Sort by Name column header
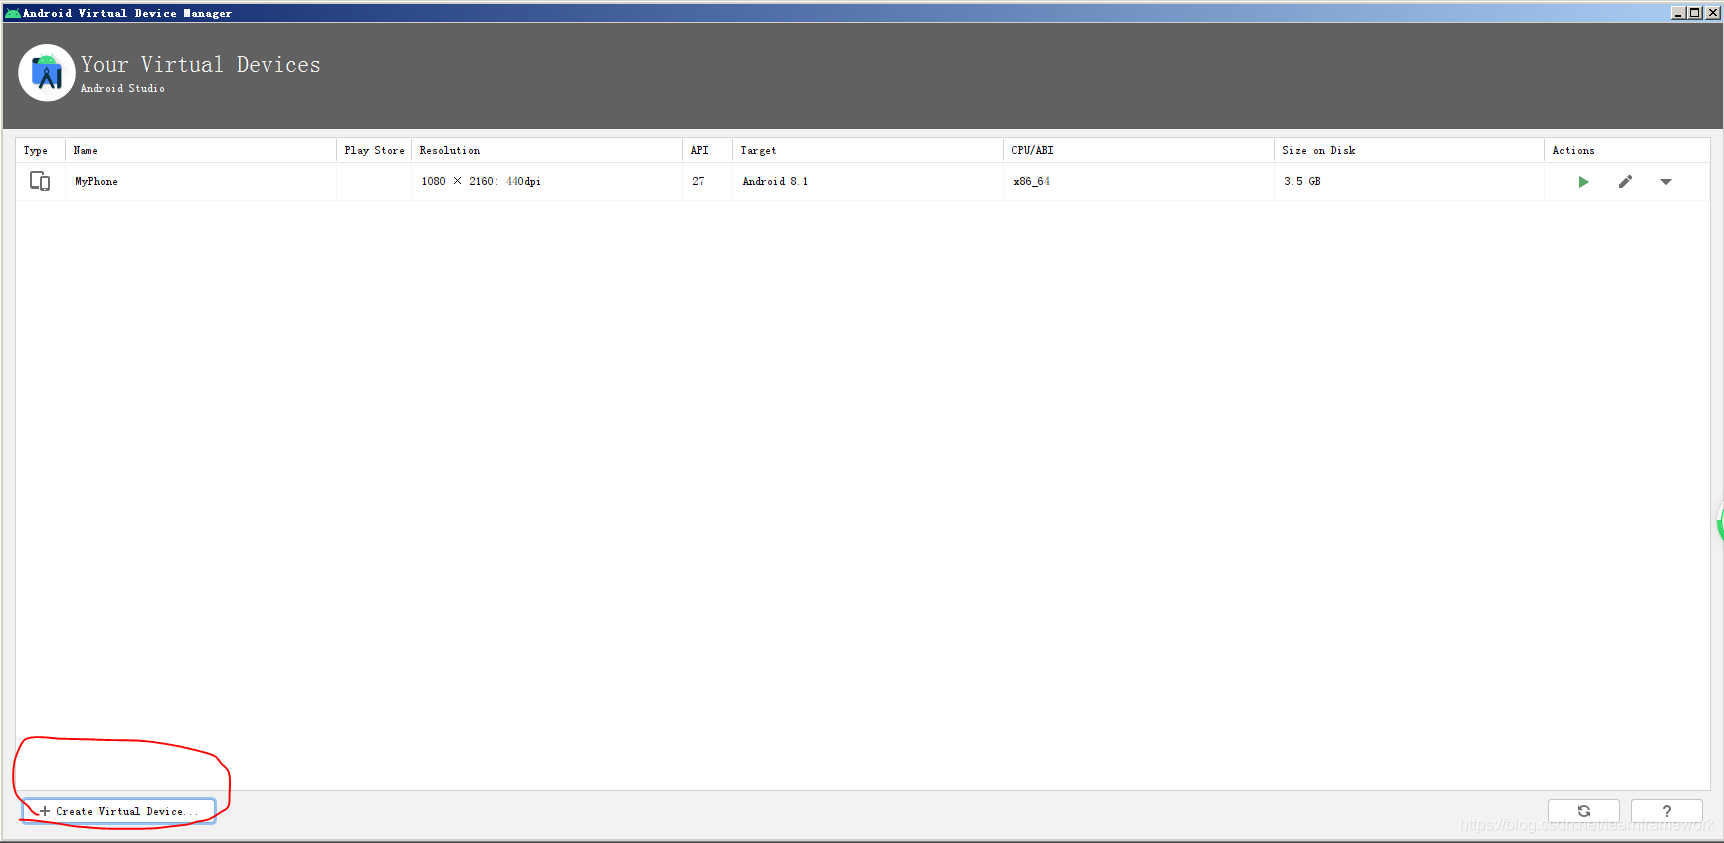The image size is (1724, 843). [x=201, y=150]
